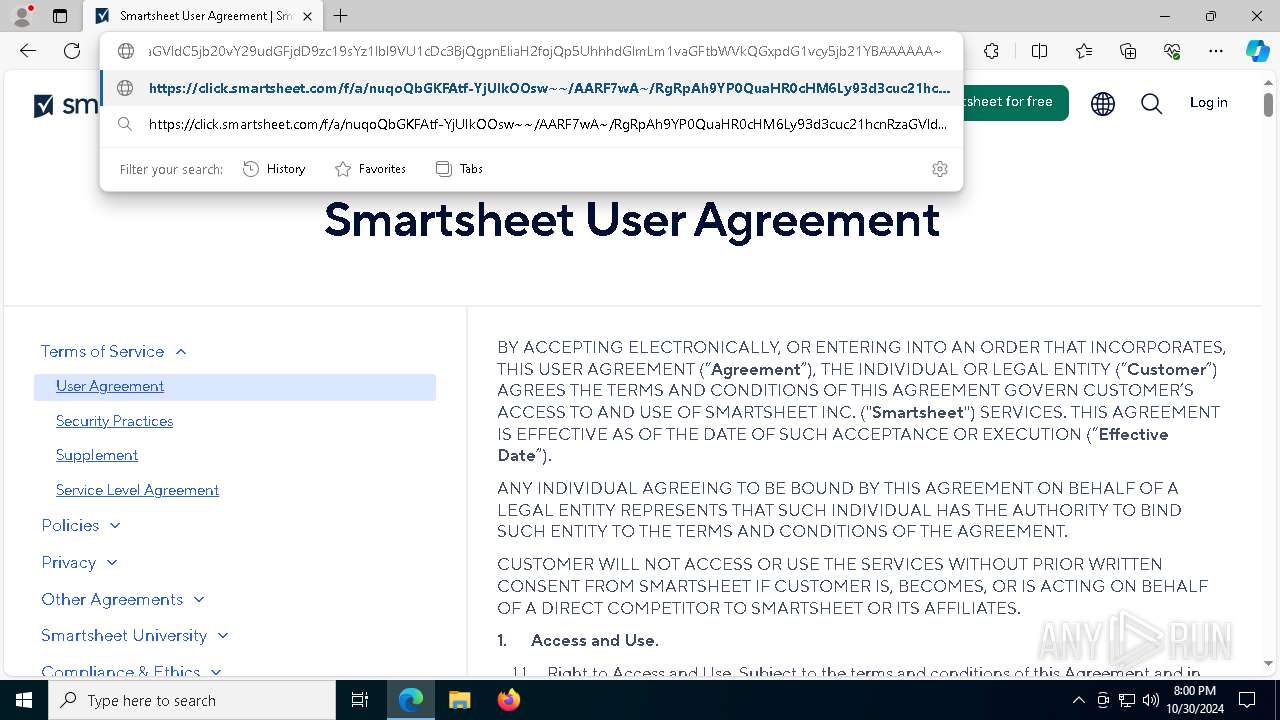The height and width of the screenshot is (720, 1280).
Task: Filter suggestions by History
Action: [274, 169]
